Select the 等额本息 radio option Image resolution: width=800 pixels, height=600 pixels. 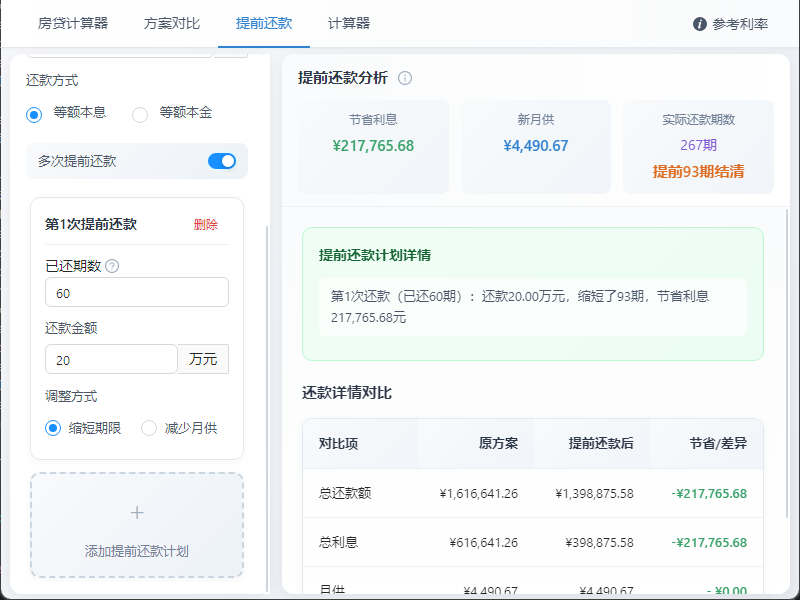(x=35, y=114)
